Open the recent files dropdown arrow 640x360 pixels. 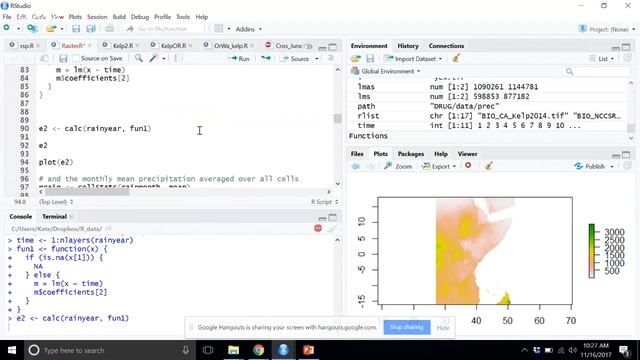click(62, 29)
